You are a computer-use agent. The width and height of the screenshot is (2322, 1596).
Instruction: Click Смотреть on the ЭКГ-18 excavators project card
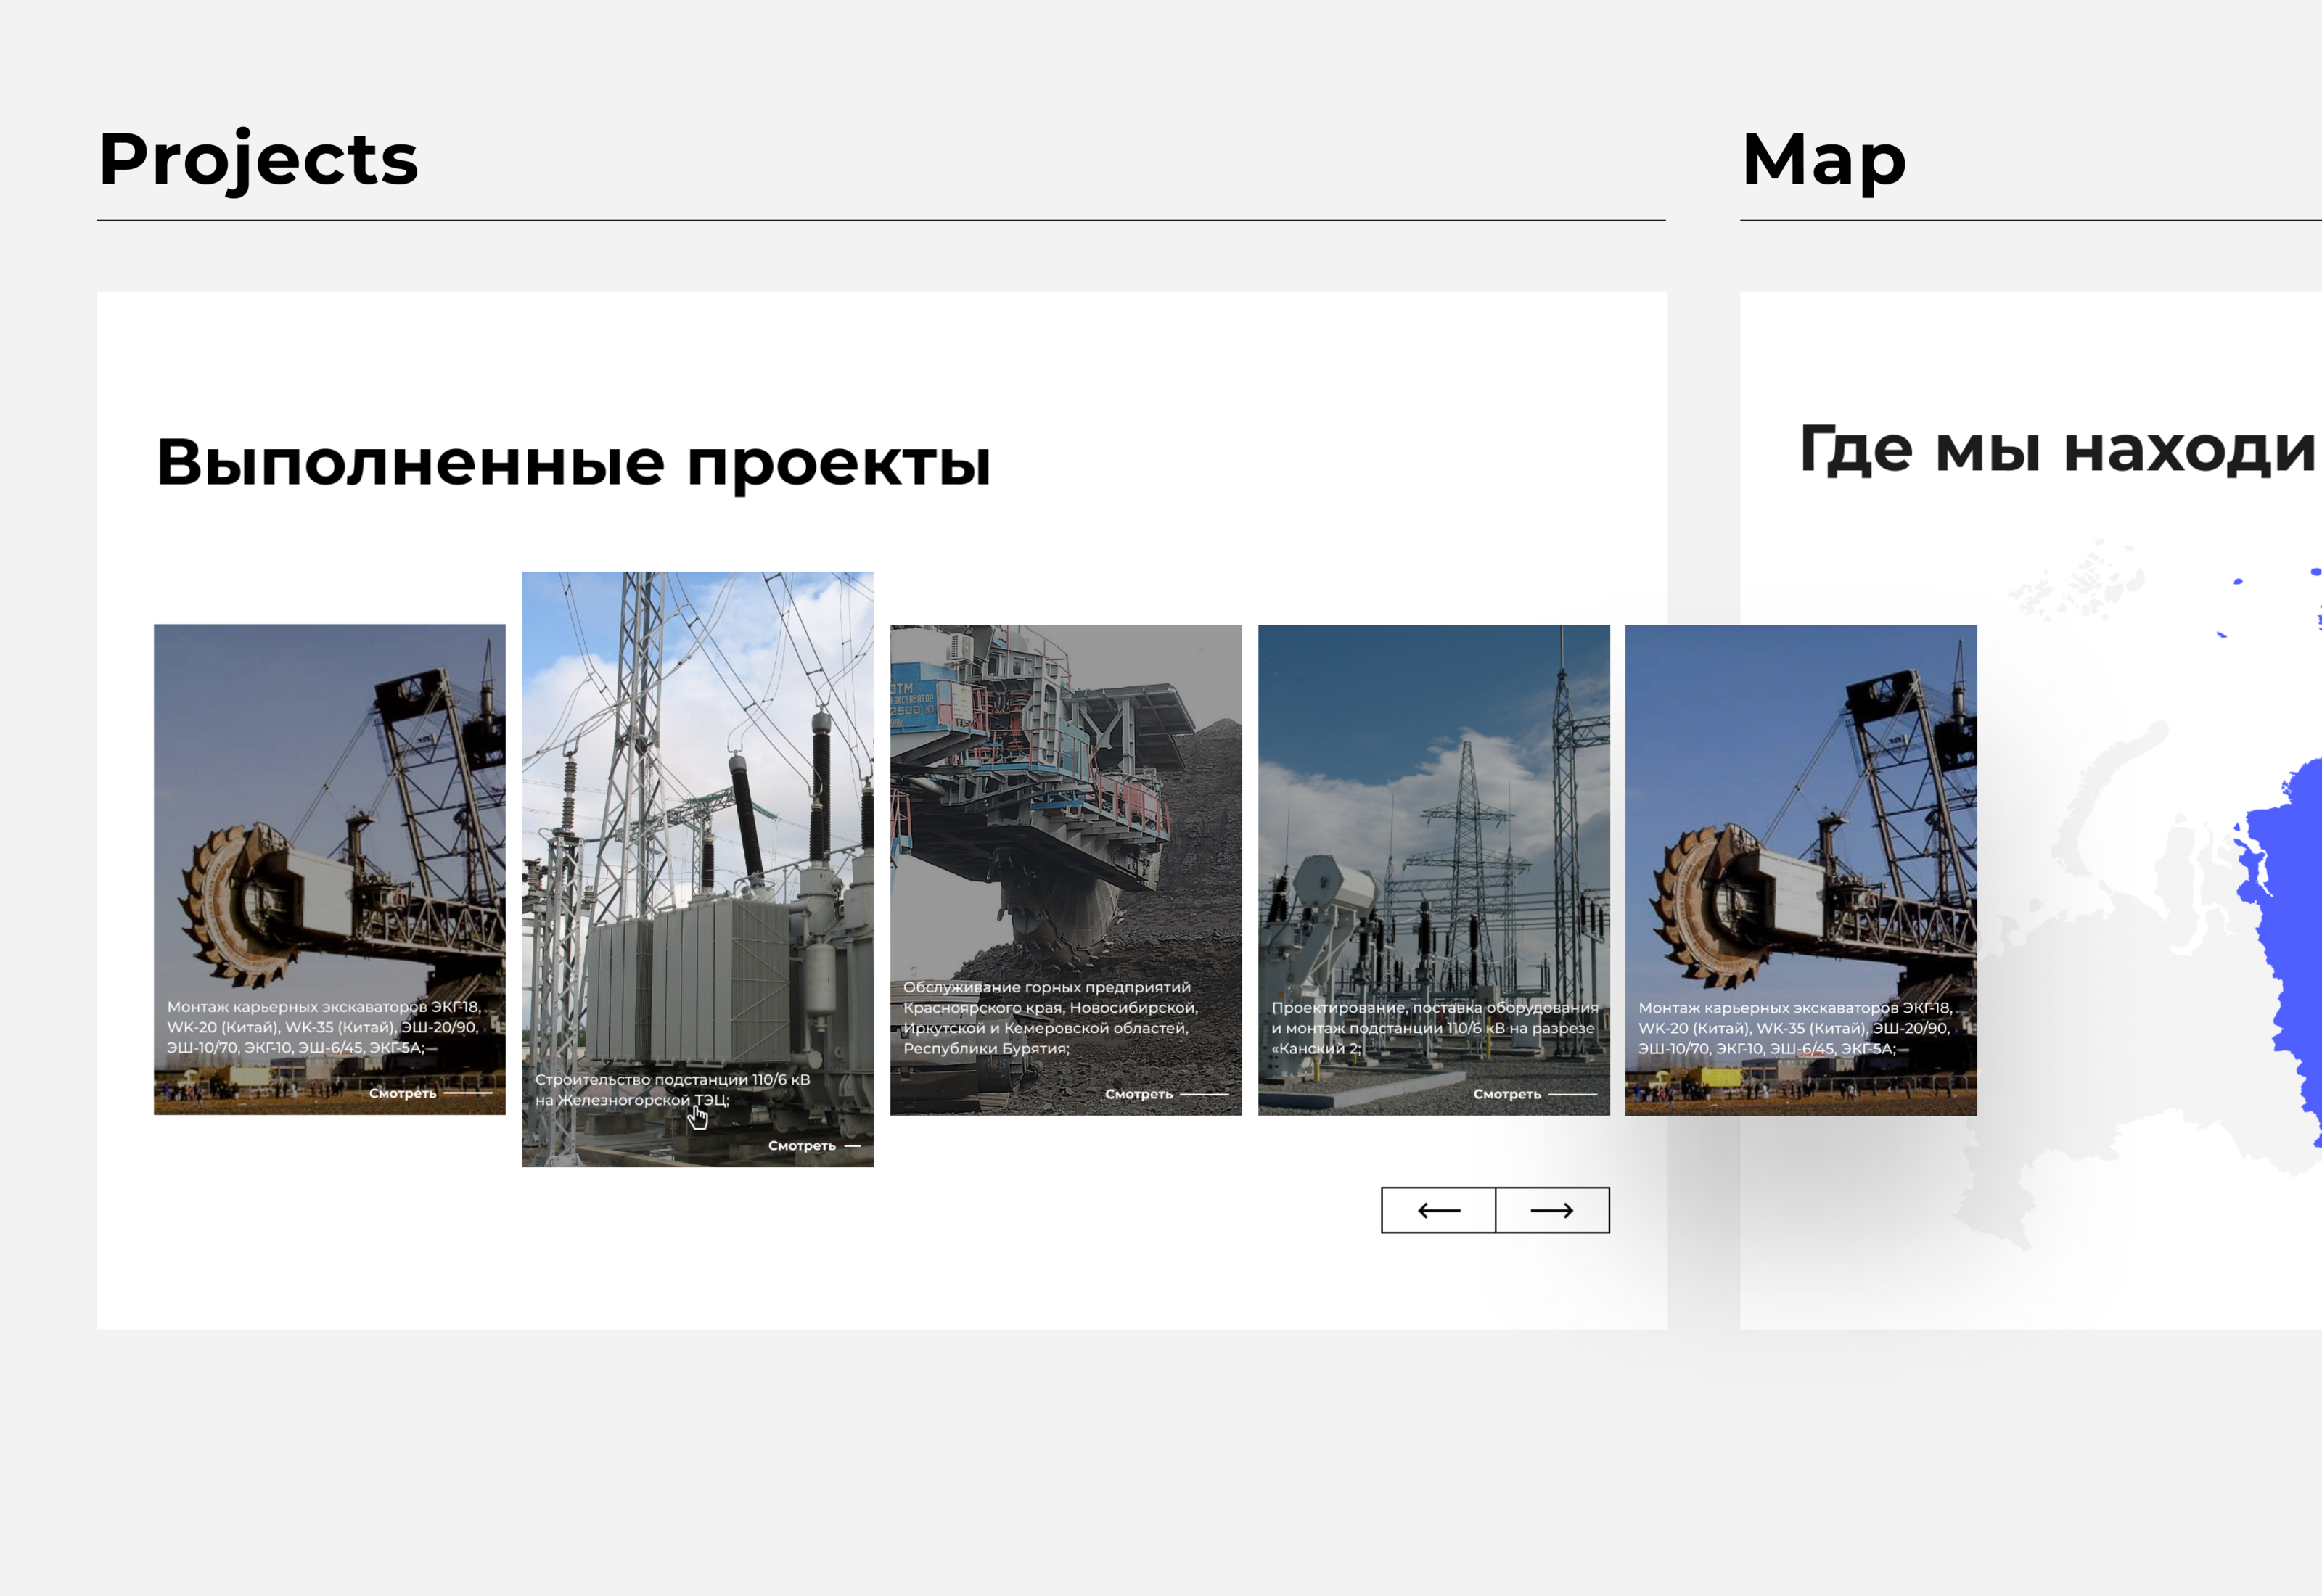point(405,1094)
